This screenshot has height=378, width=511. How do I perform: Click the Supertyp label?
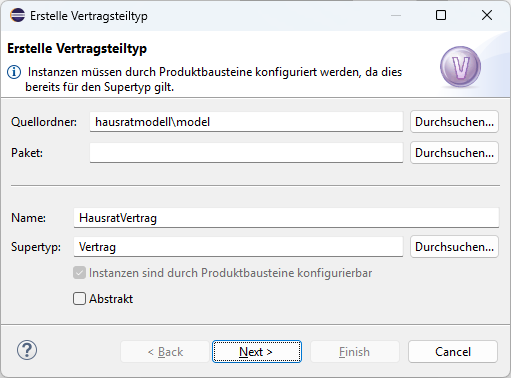click(36, 247)
